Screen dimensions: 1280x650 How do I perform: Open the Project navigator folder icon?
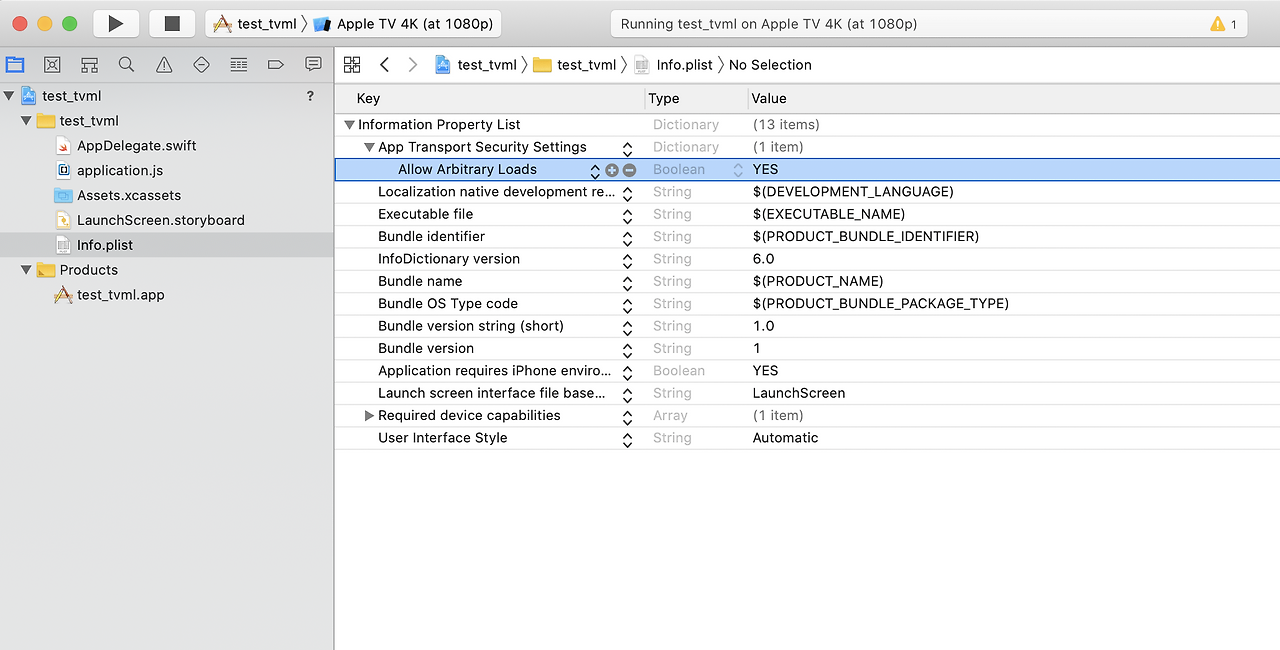coord(15,65)
